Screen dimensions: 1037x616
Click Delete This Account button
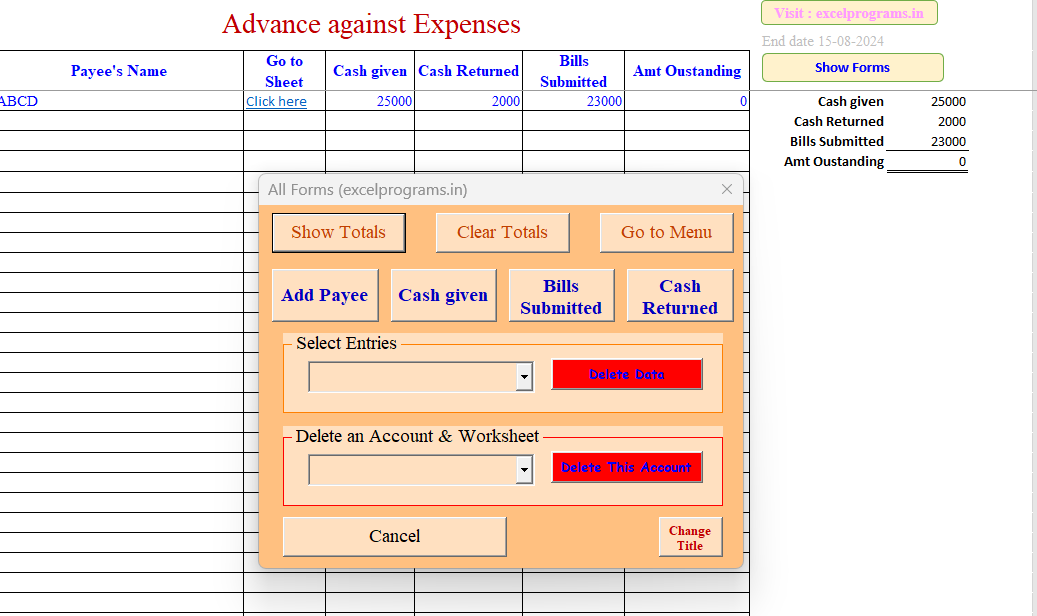627,466
